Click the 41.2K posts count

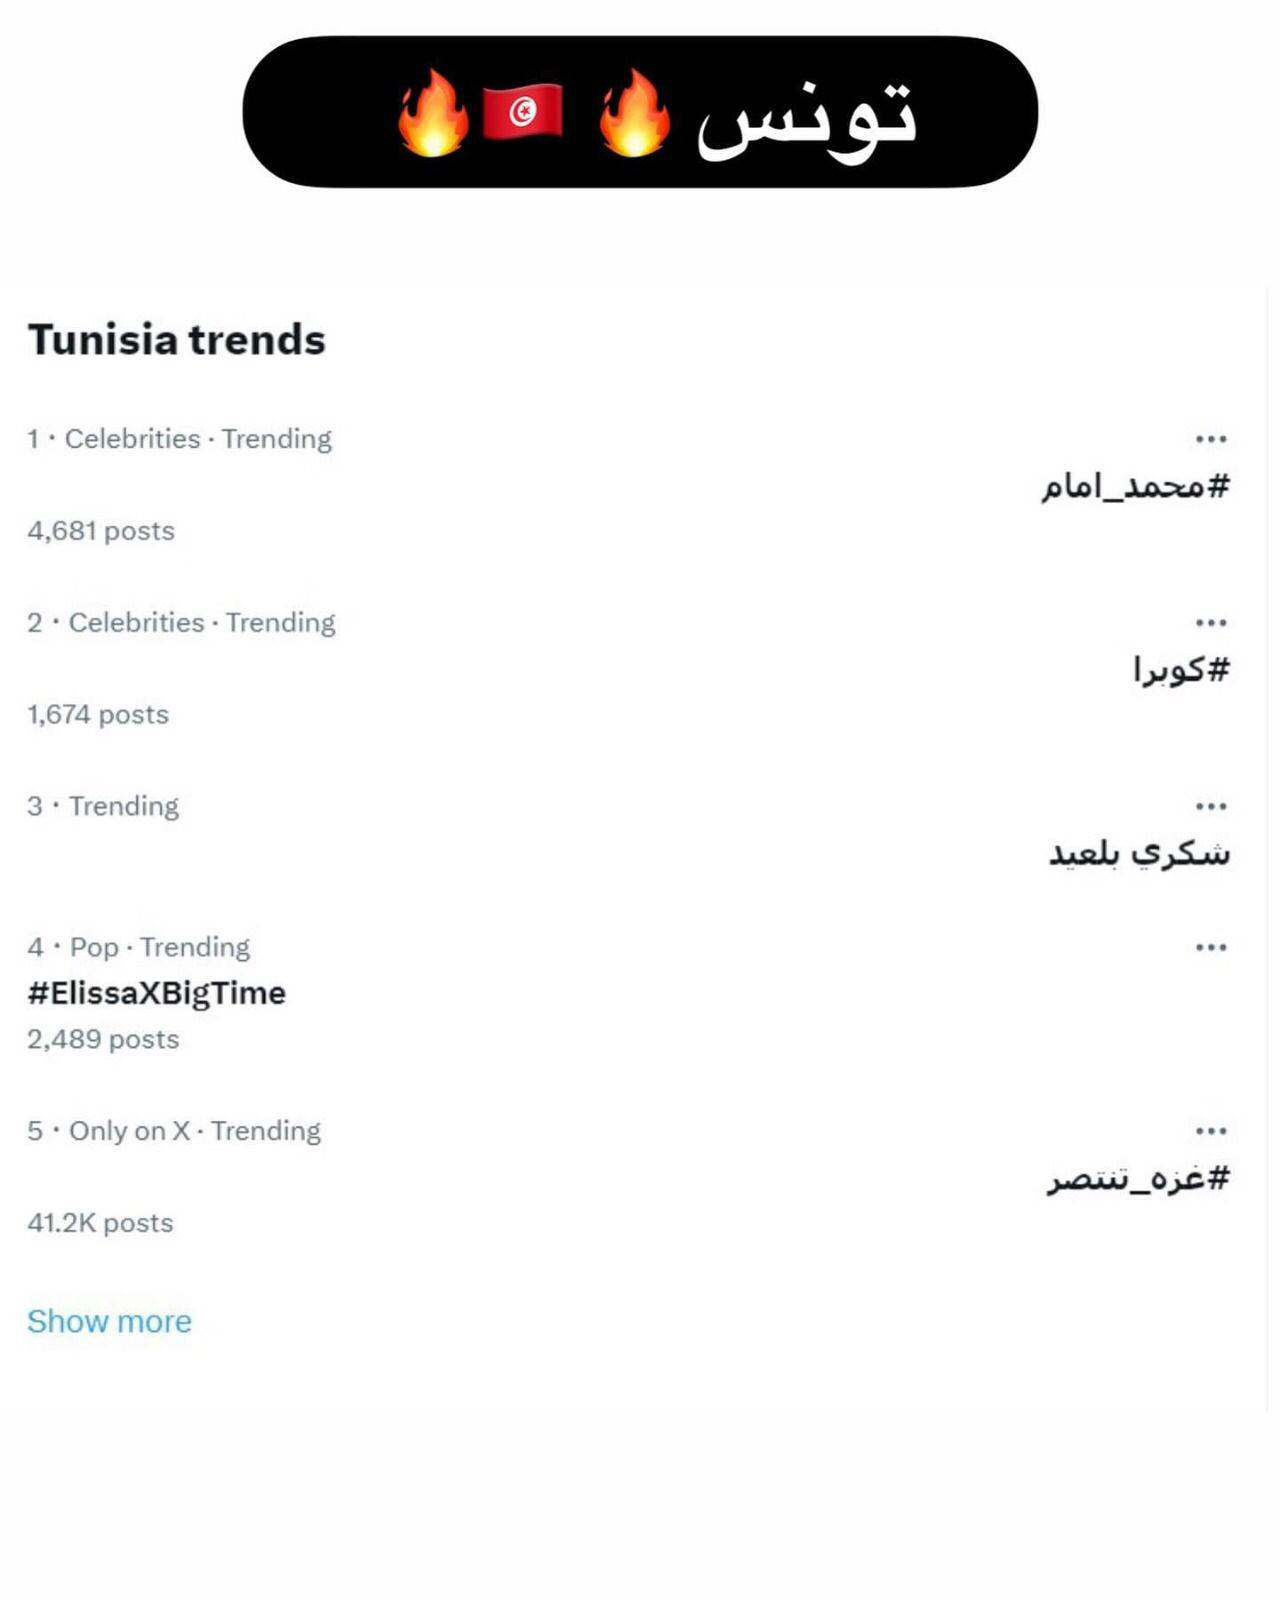[x=100, y=1223]
